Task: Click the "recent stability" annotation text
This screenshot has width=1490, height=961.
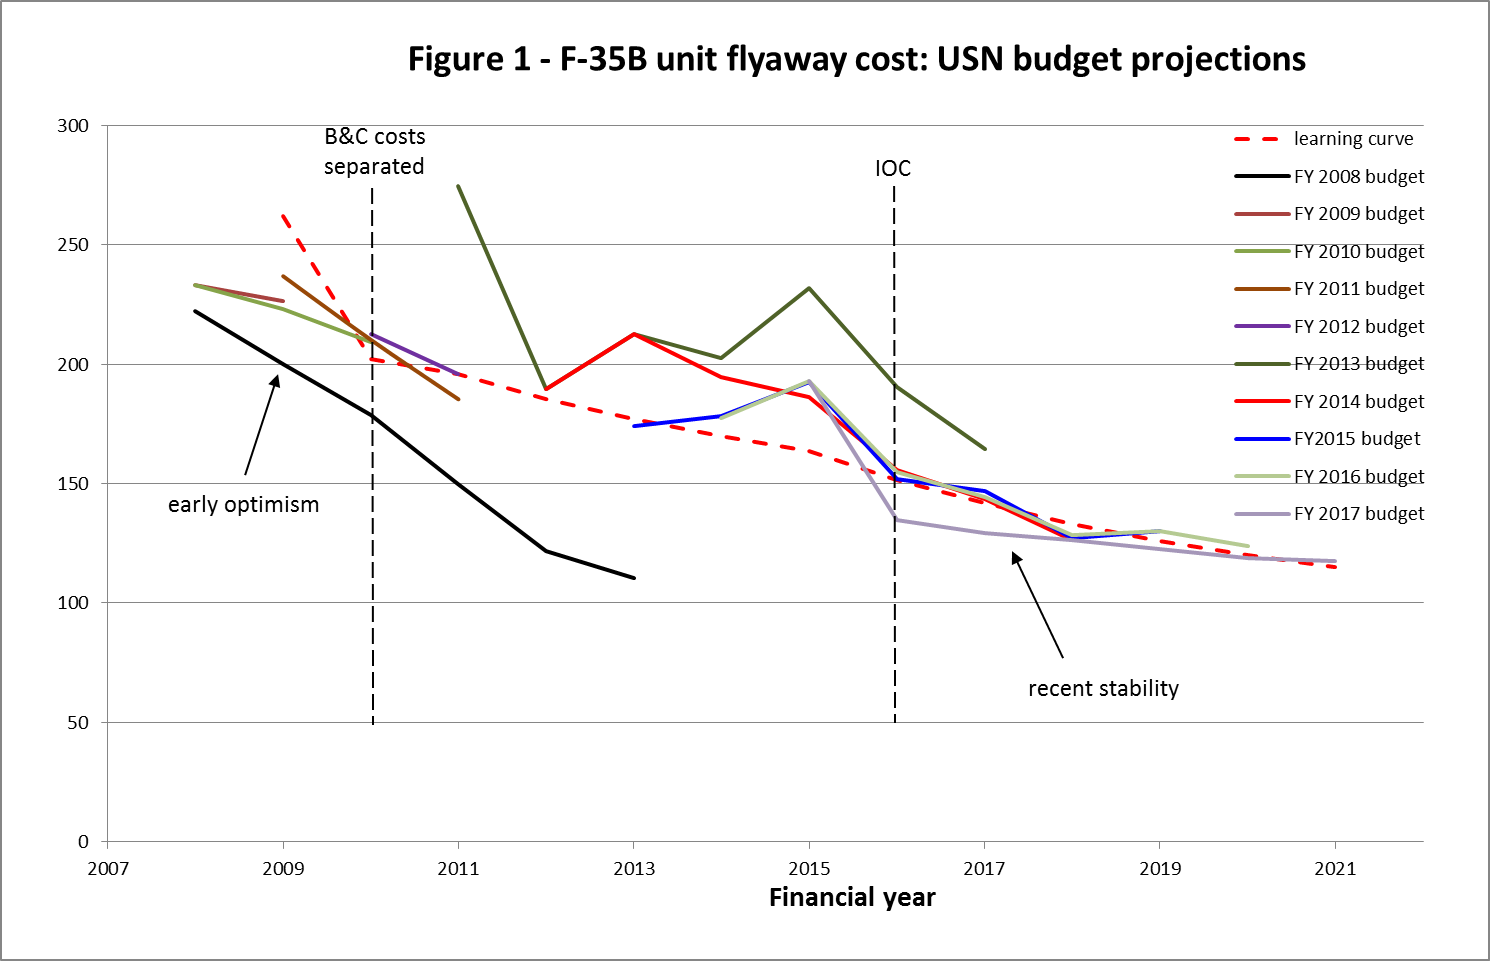Action: [1103, 689]
